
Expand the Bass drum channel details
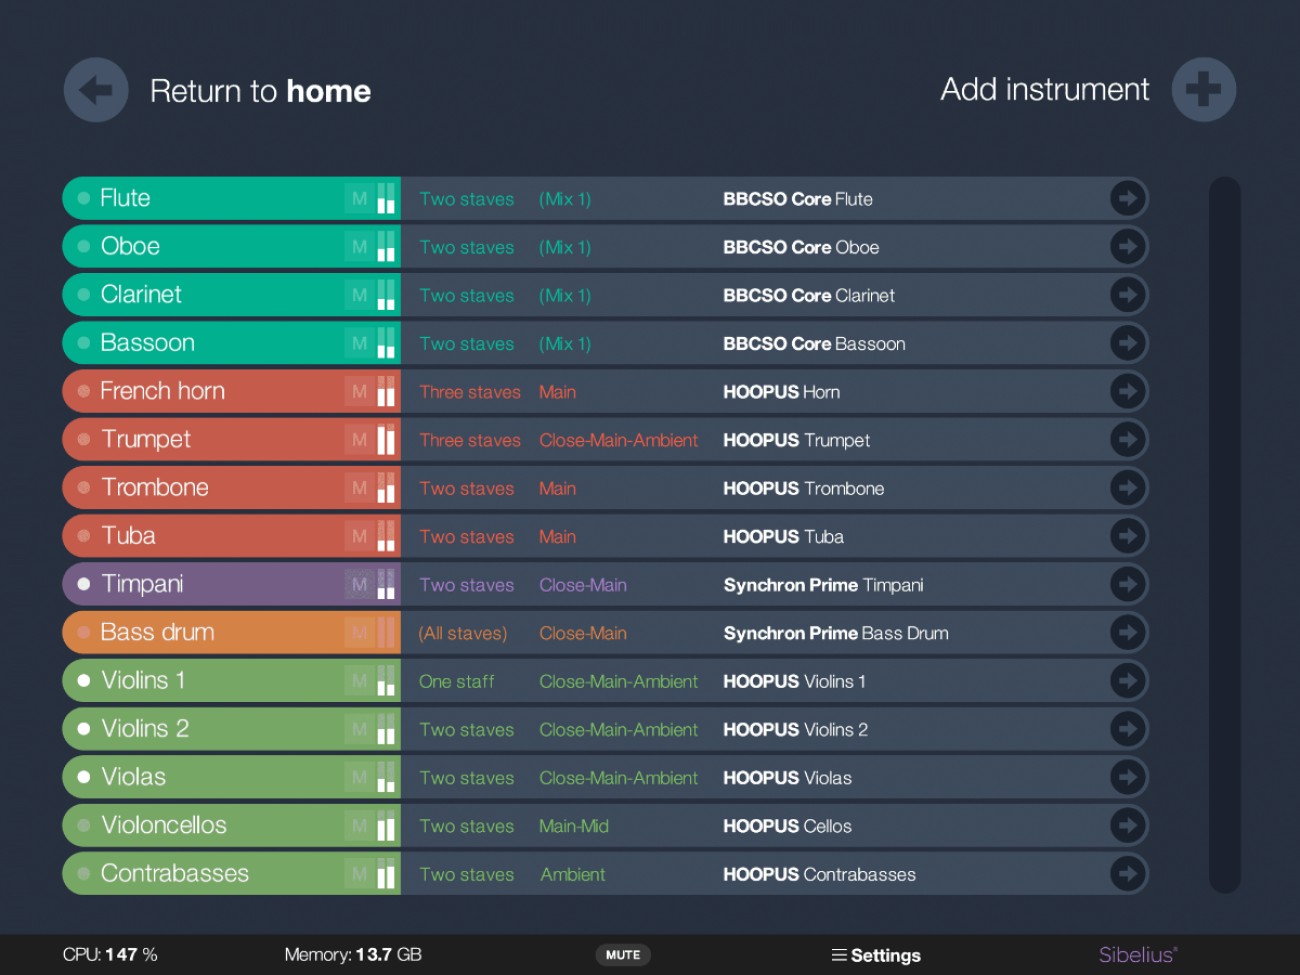pyautogui.click(x=1127, y=632)
